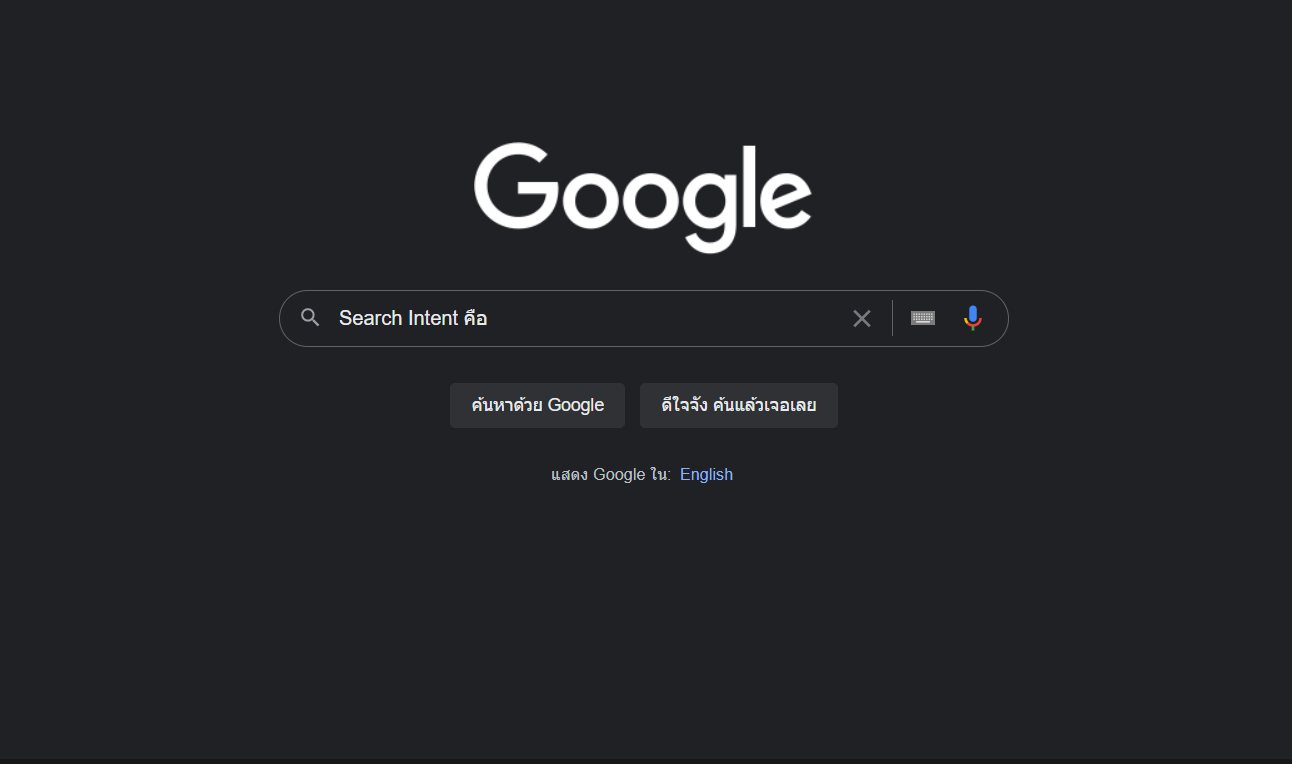Clear the query with the X icon
Screen dimensions: 1292x764
(862, 318)
